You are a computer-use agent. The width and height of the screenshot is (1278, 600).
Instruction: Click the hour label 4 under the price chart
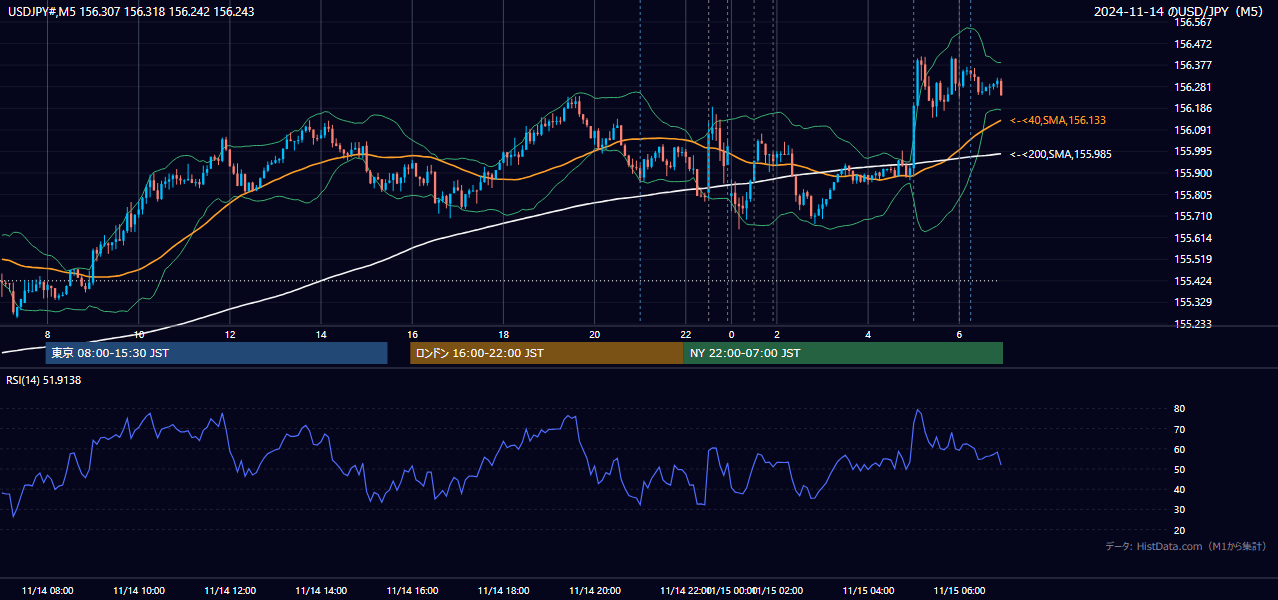(868, 334)
